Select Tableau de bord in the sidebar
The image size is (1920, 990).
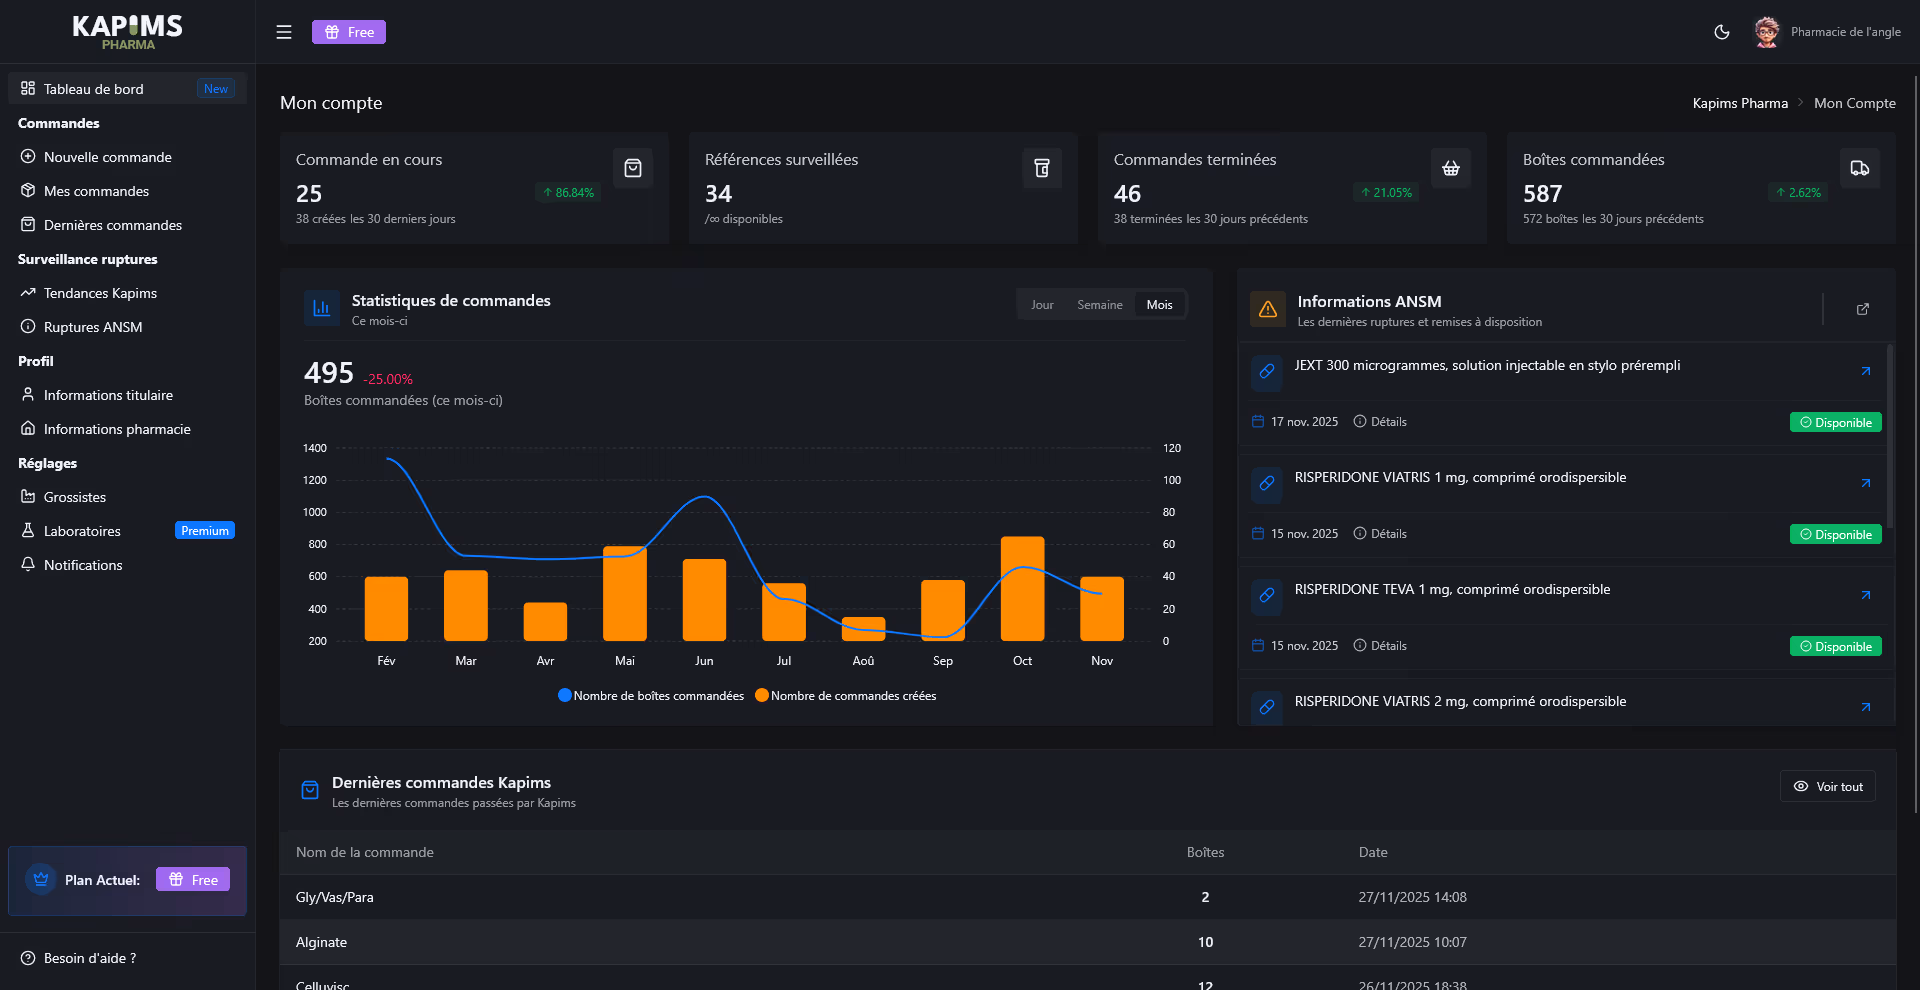click(x=91, y=88)
